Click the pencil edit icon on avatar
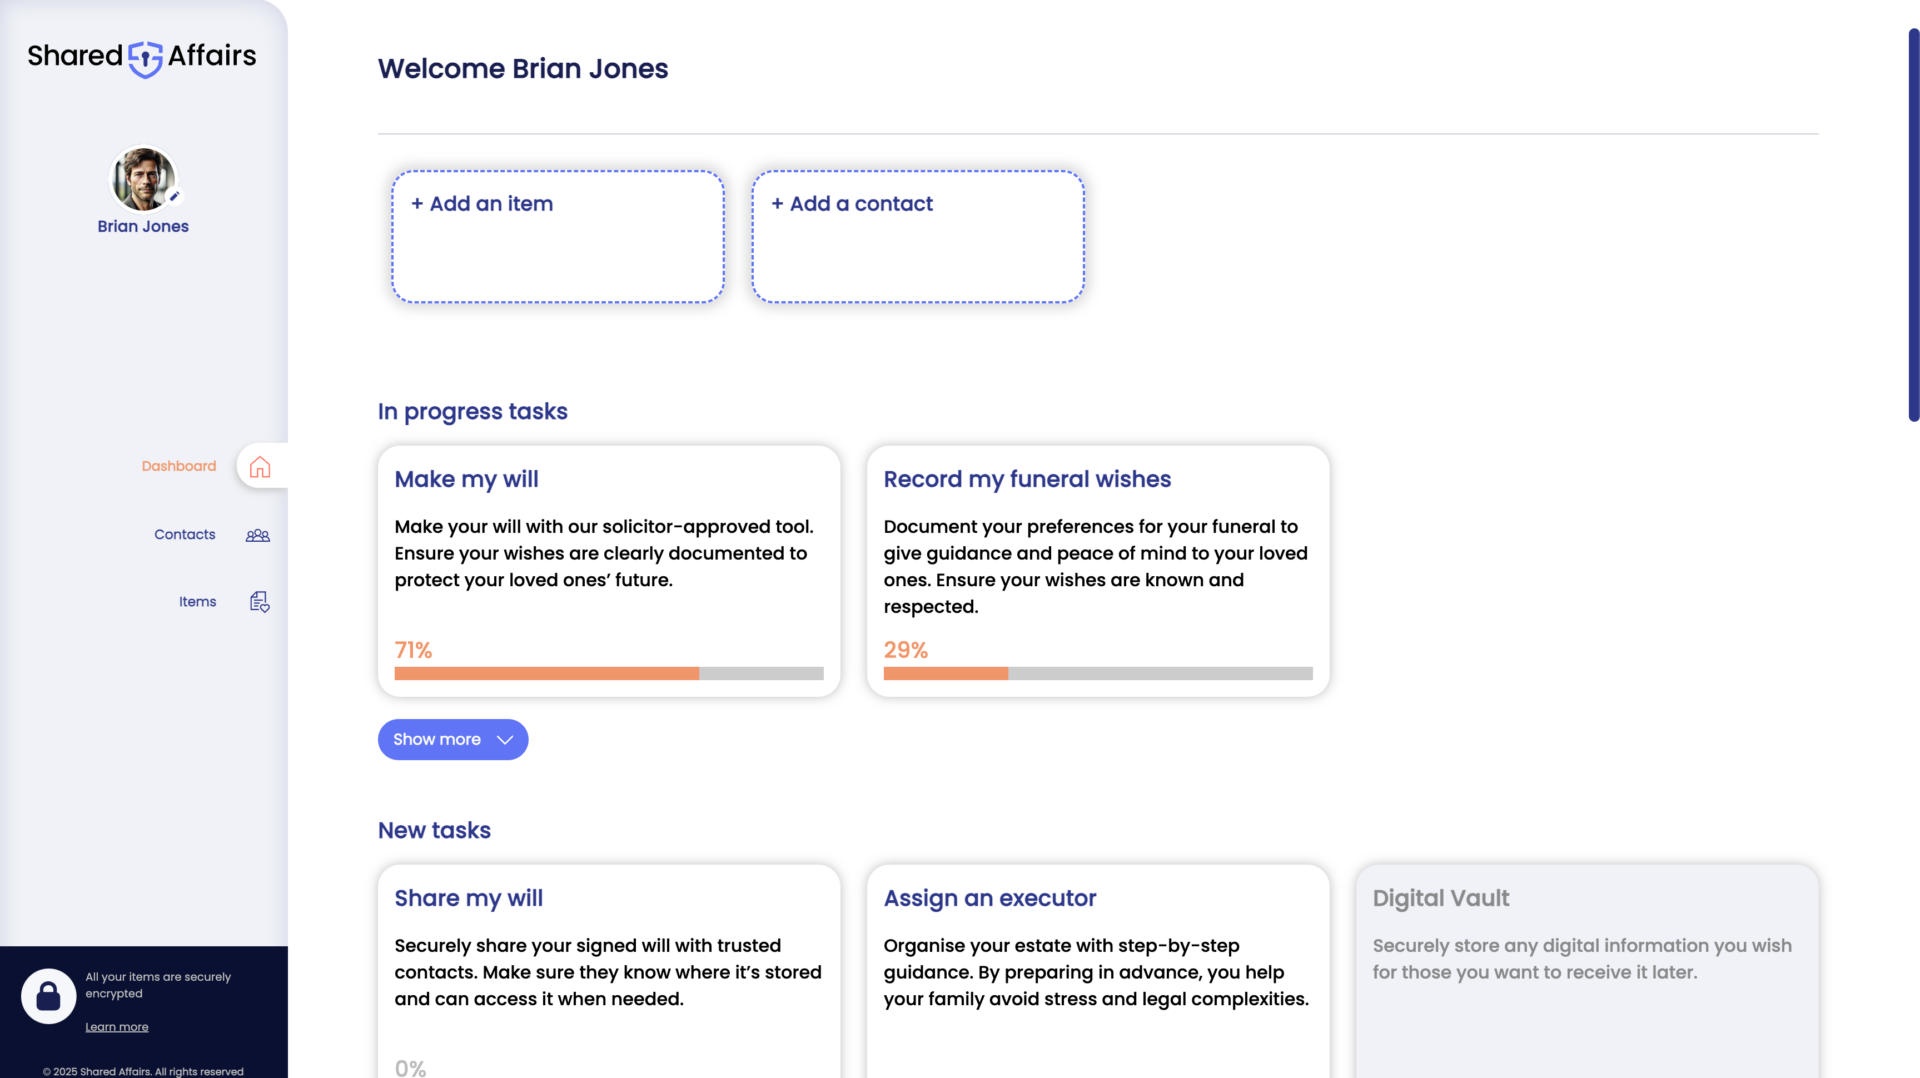Viewport: 1920px width, 1078px height. tap(174, 196)
